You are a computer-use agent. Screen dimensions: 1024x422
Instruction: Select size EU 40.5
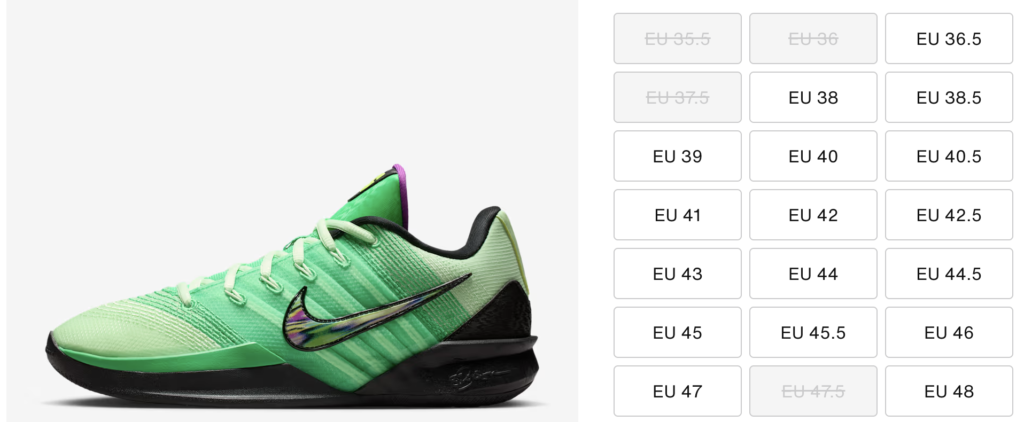click(949, 156)
